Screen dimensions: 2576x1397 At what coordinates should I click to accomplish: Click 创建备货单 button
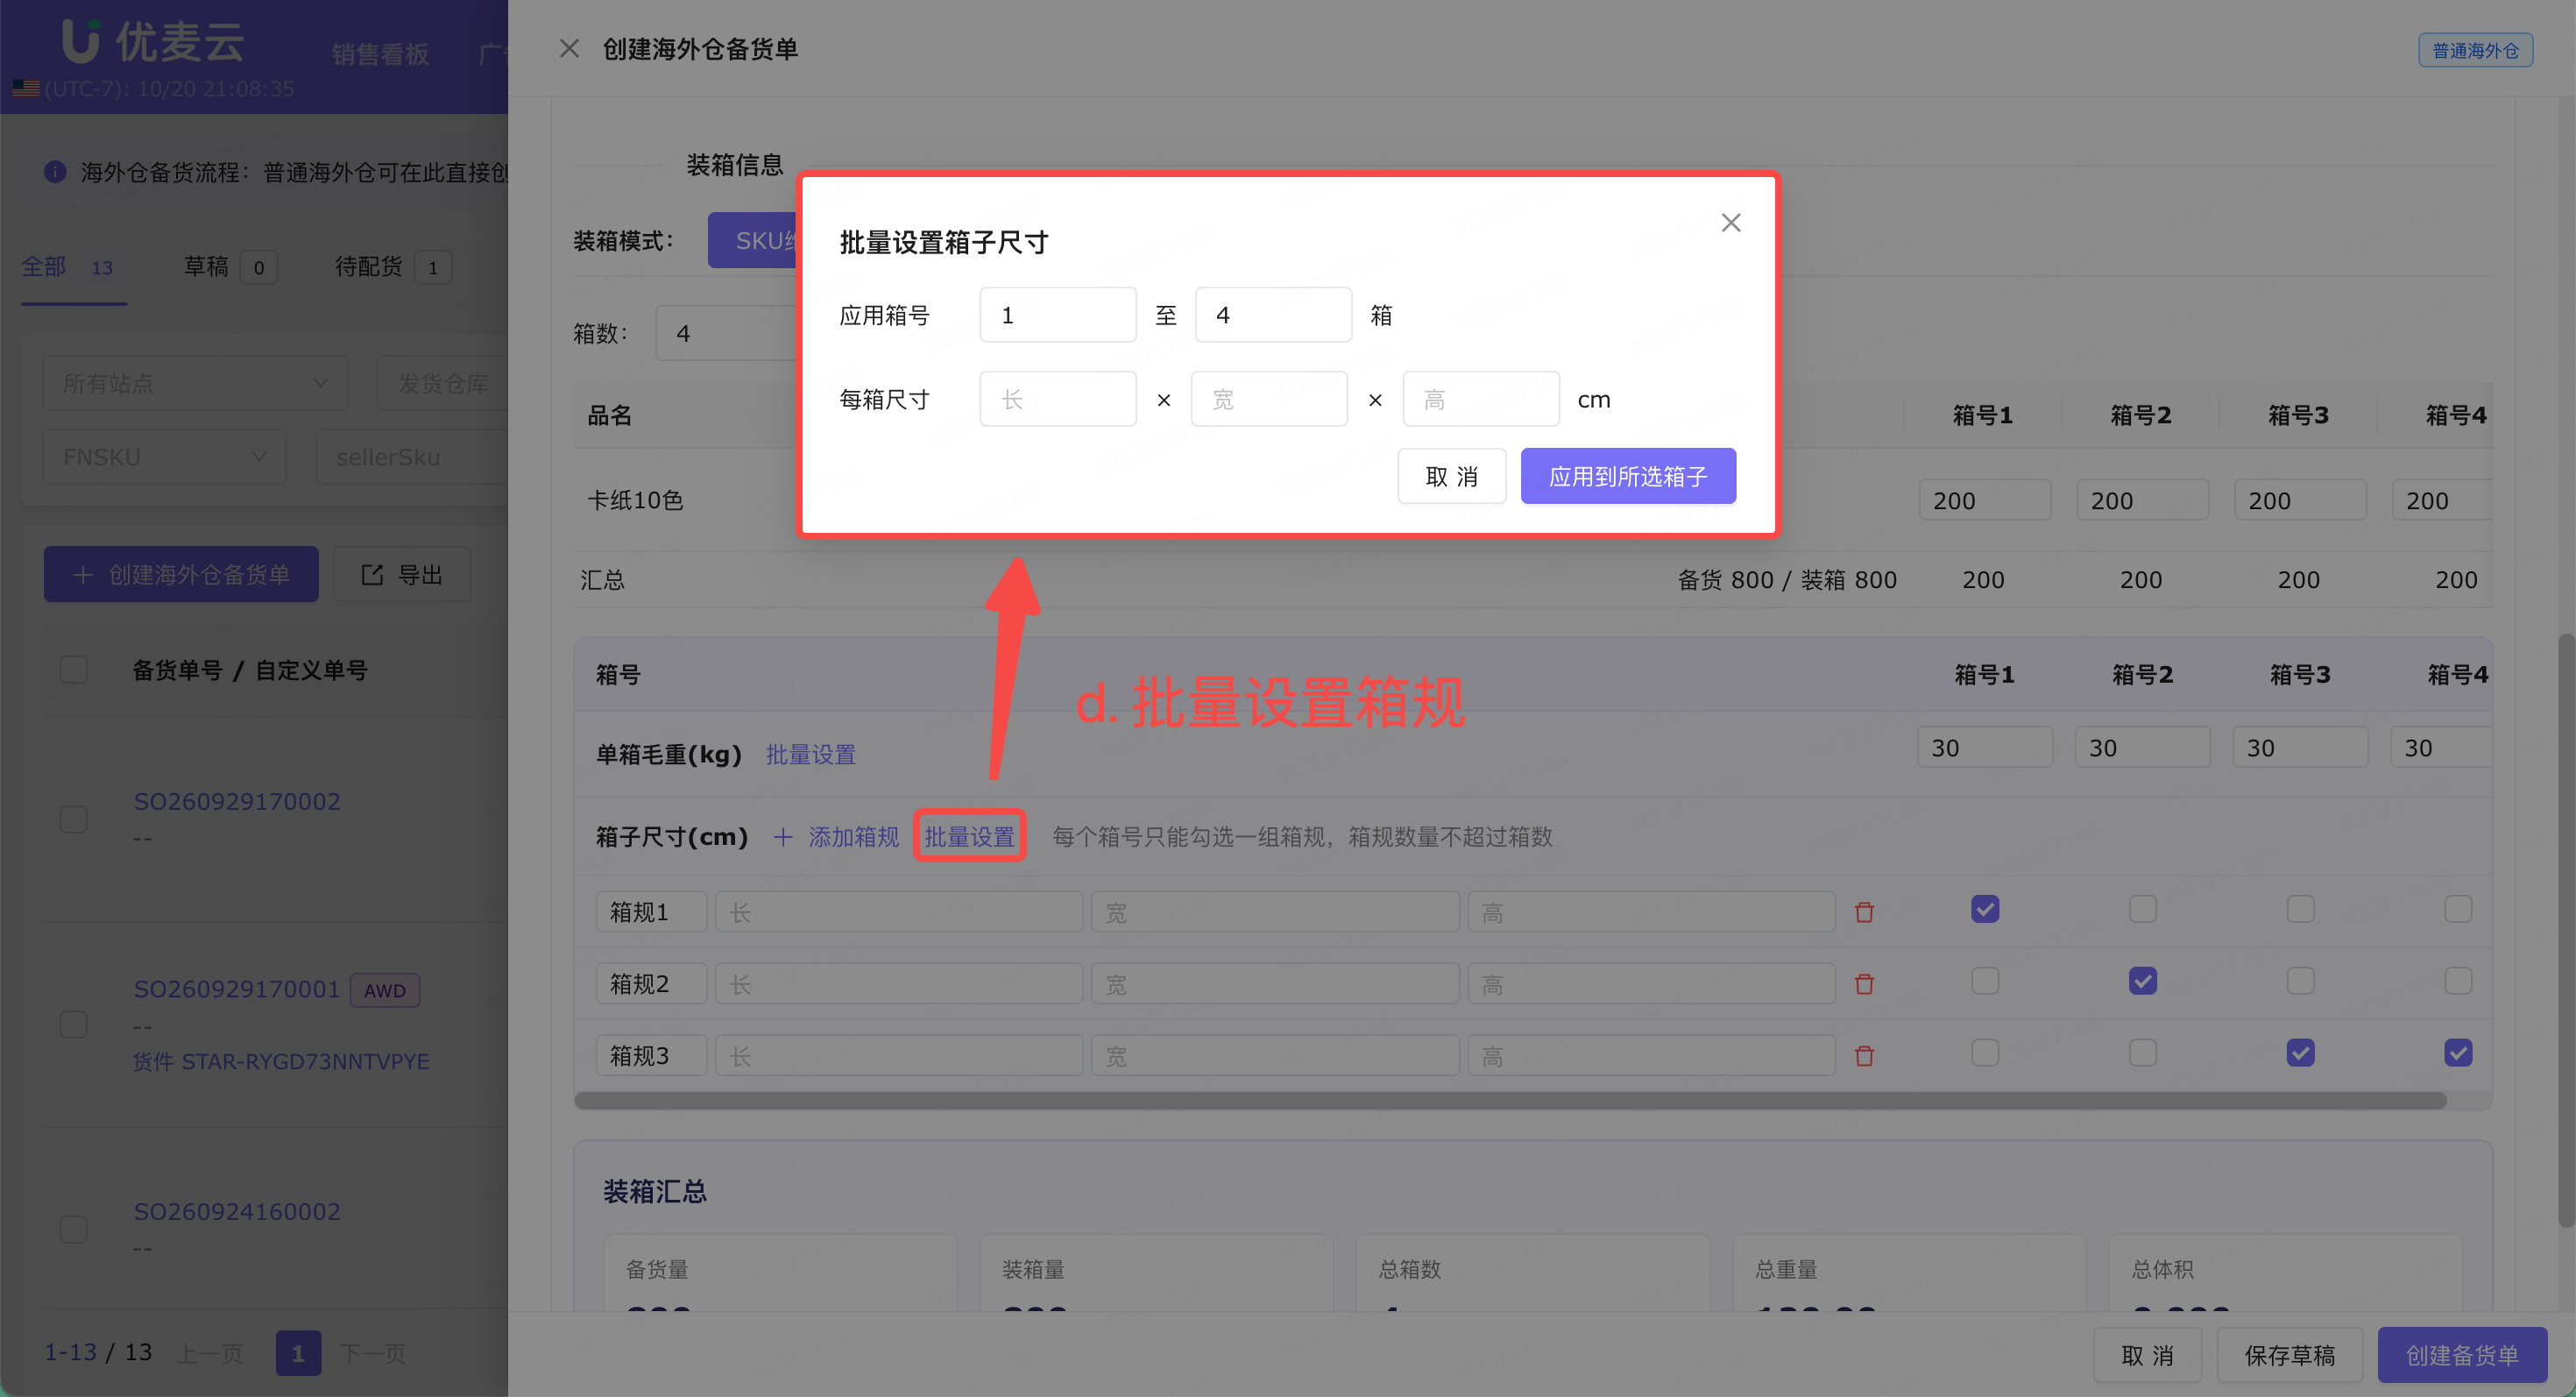(x=2462, y=1355)
